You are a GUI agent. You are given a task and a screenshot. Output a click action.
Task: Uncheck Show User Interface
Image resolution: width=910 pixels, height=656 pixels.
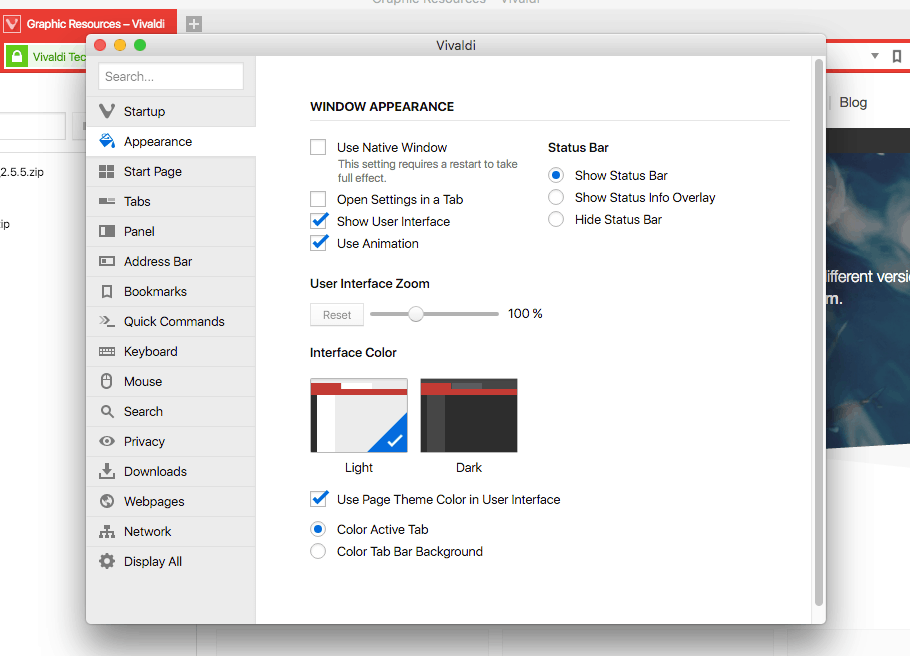coord(319,221)
